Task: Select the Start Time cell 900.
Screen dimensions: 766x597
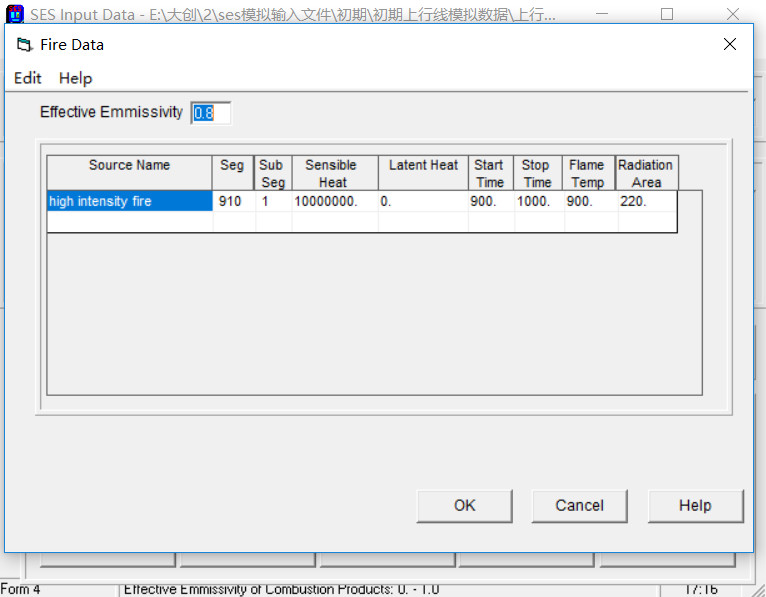Action: pos(491,201)
